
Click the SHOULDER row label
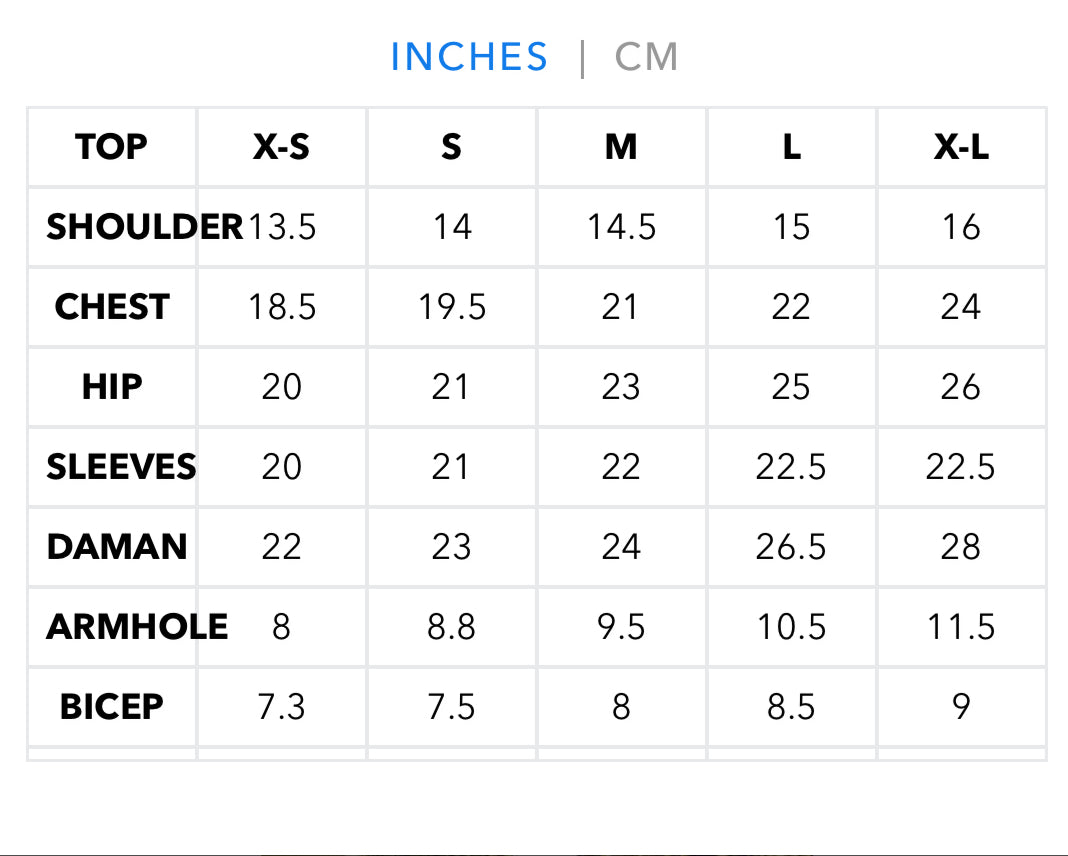click(x=144, y=227)
